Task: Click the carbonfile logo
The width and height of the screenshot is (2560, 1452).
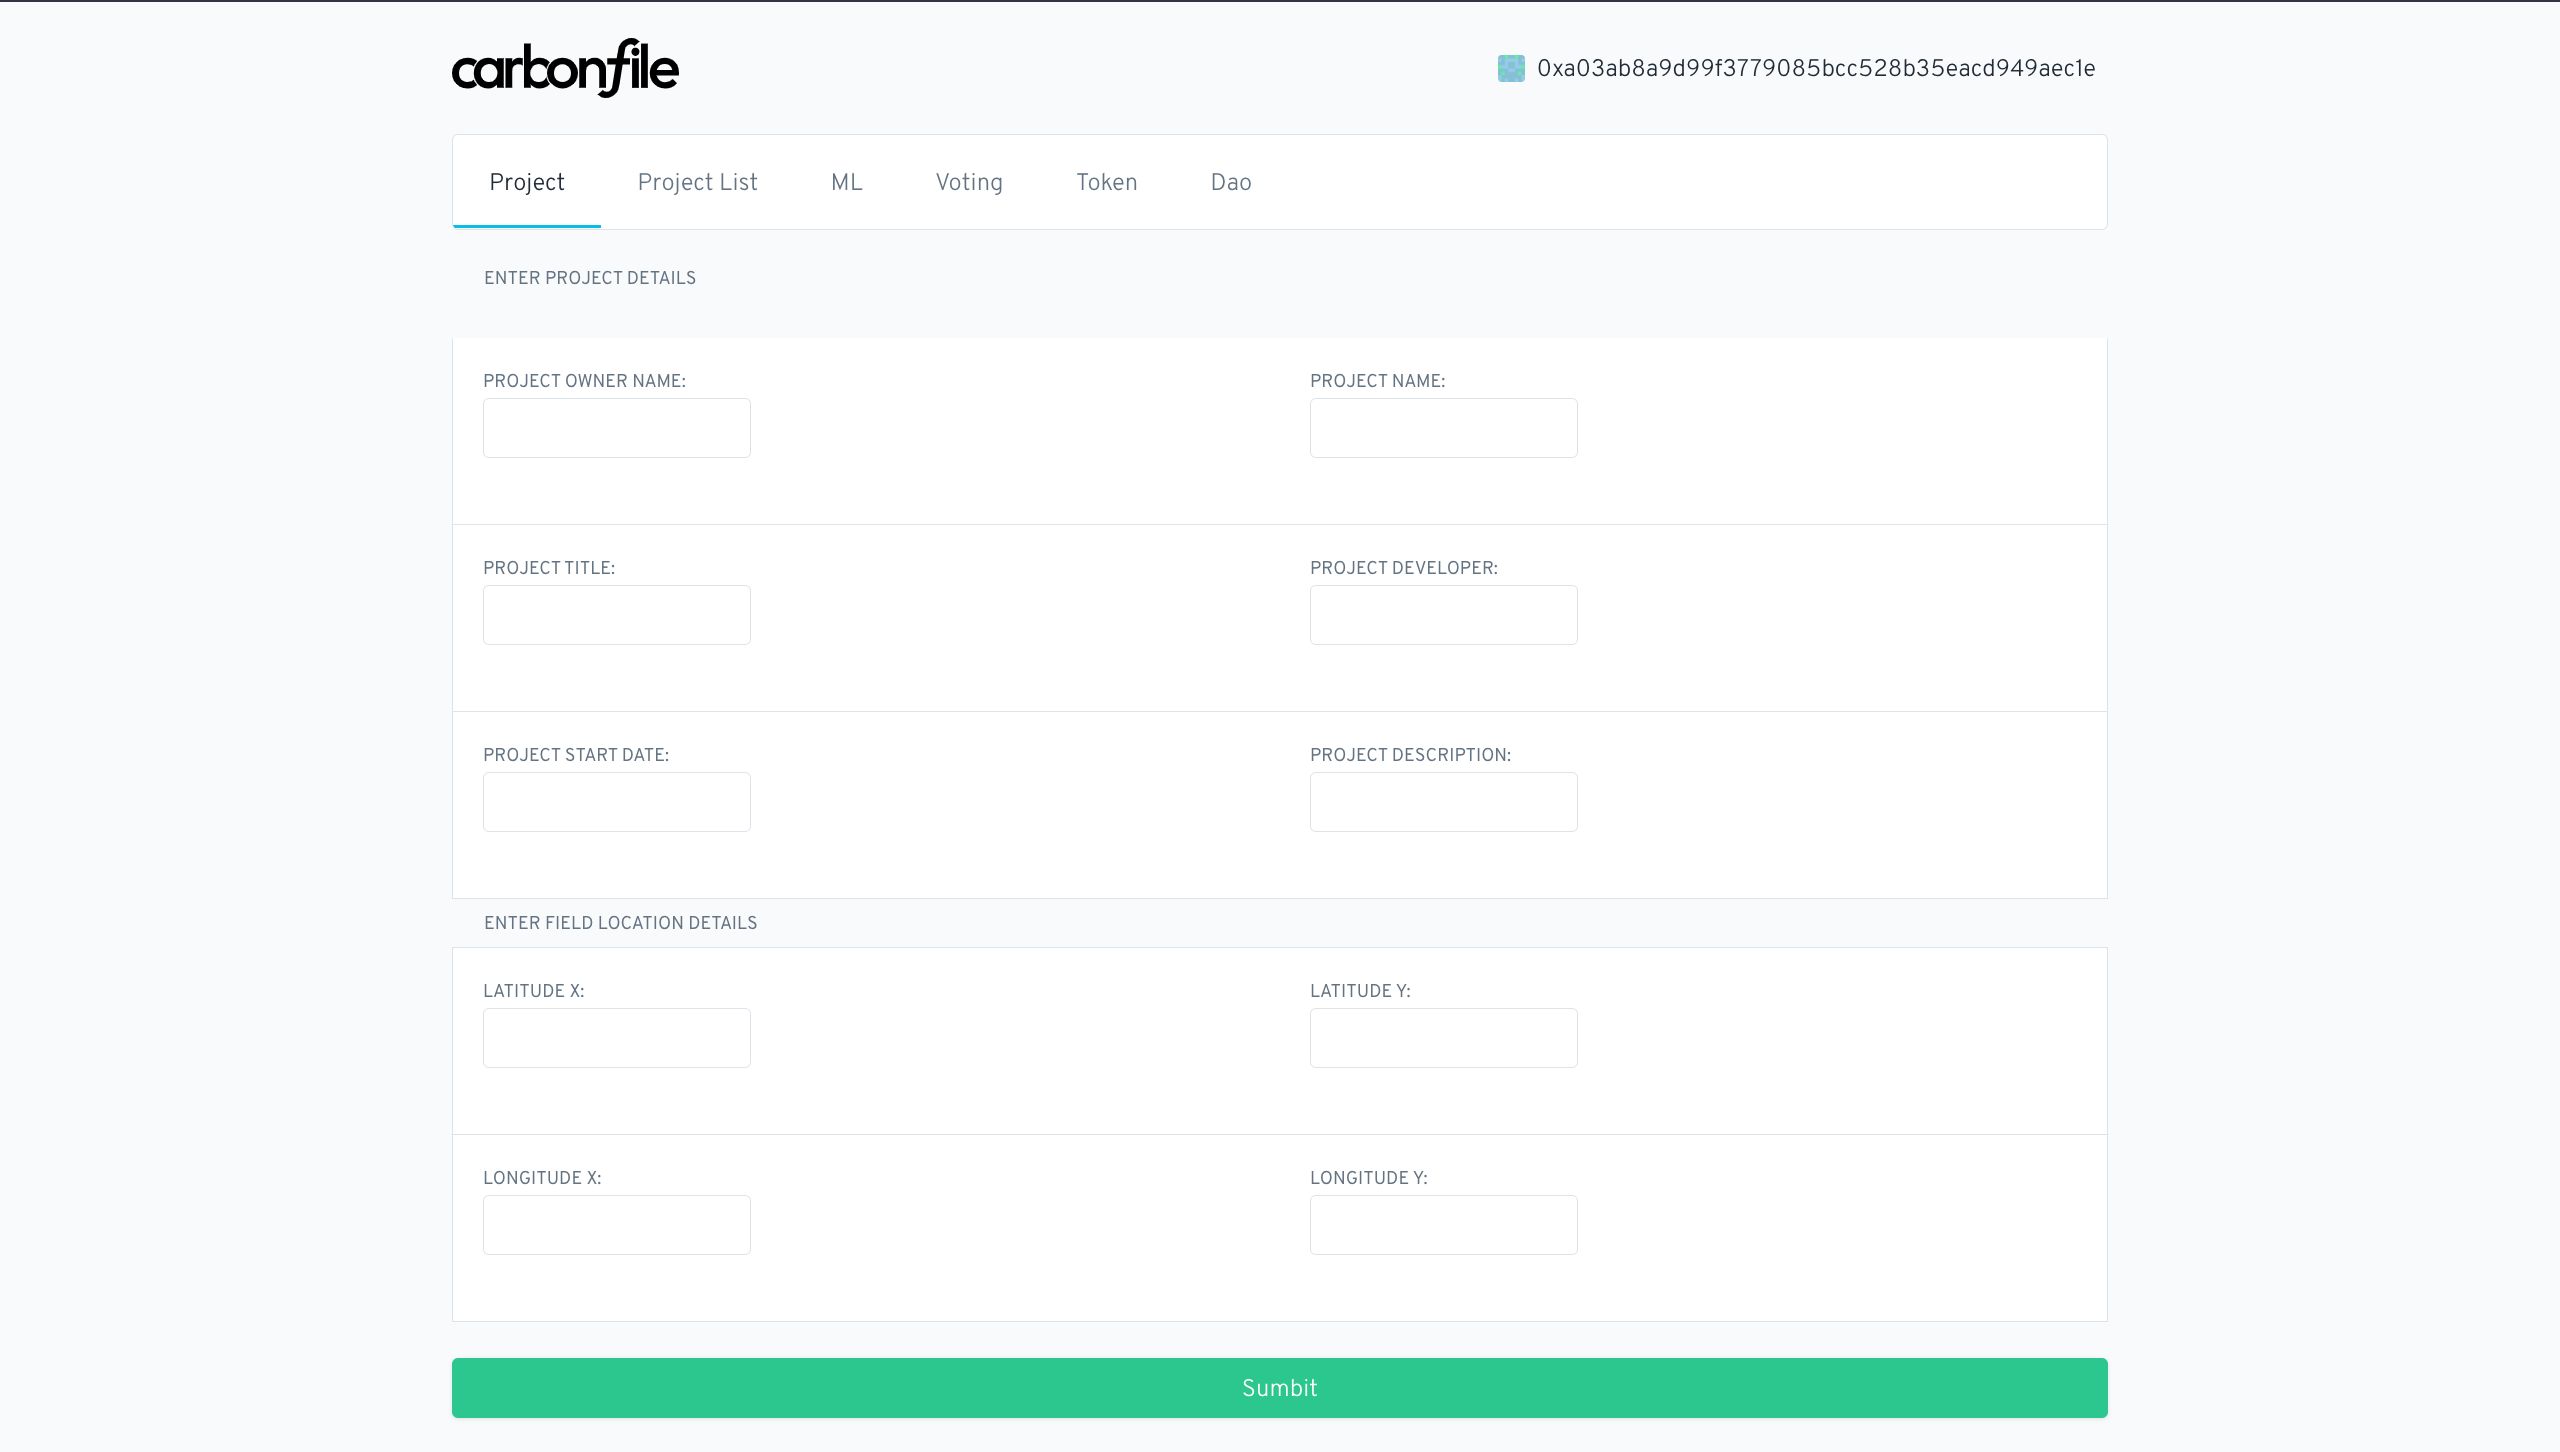Action: click(x=565, y=68)
